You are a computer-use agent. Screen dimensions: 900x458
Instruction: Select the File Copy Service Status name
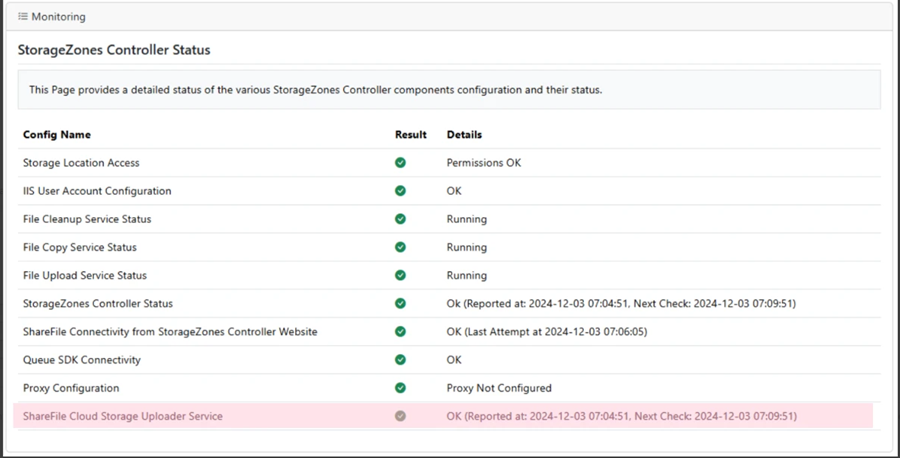point(80,247)
